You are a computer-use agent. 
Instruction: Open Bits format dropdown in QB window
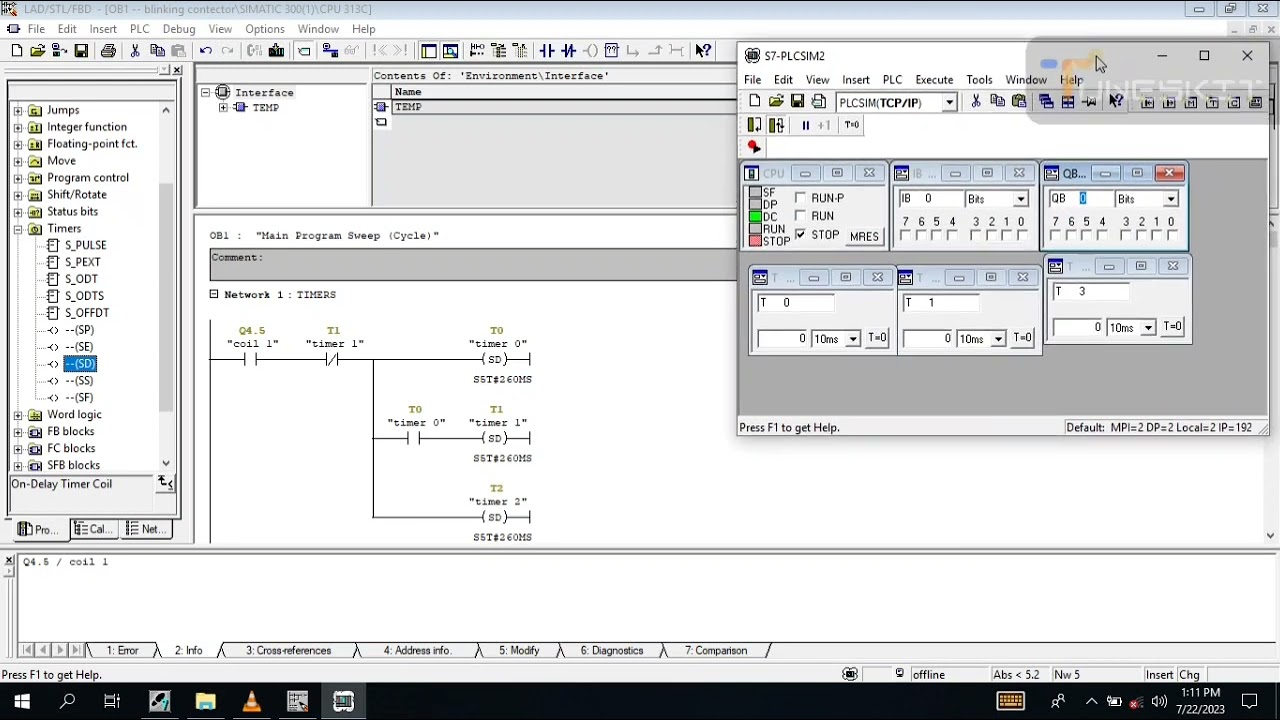[x=1170, y=199]
